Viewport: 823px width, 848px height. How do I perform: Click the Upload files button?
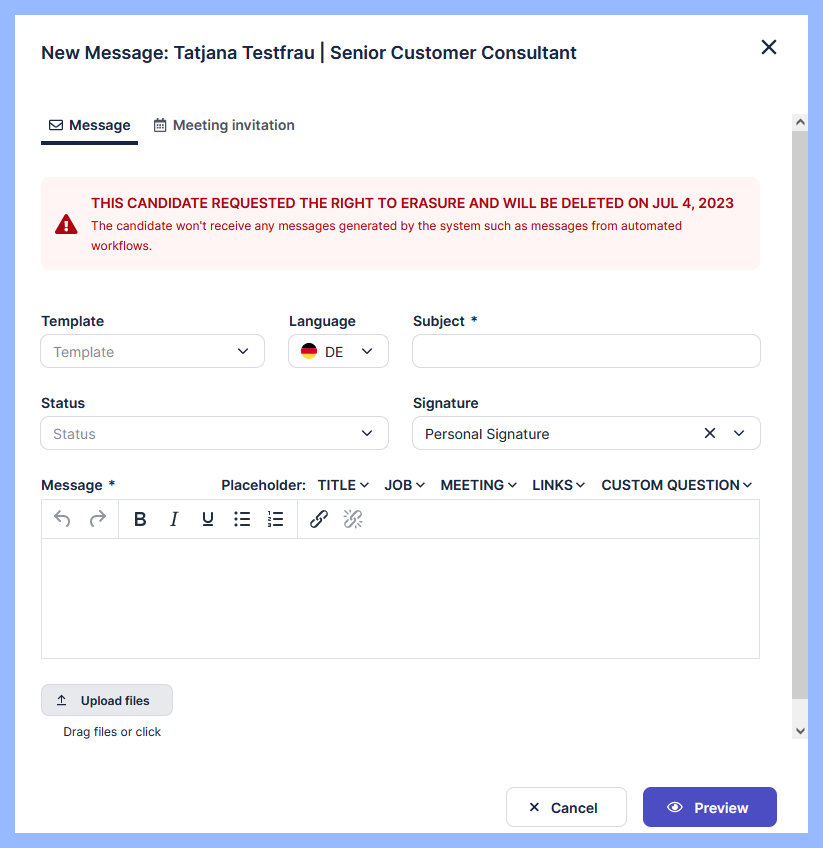[x=107, y=700]
